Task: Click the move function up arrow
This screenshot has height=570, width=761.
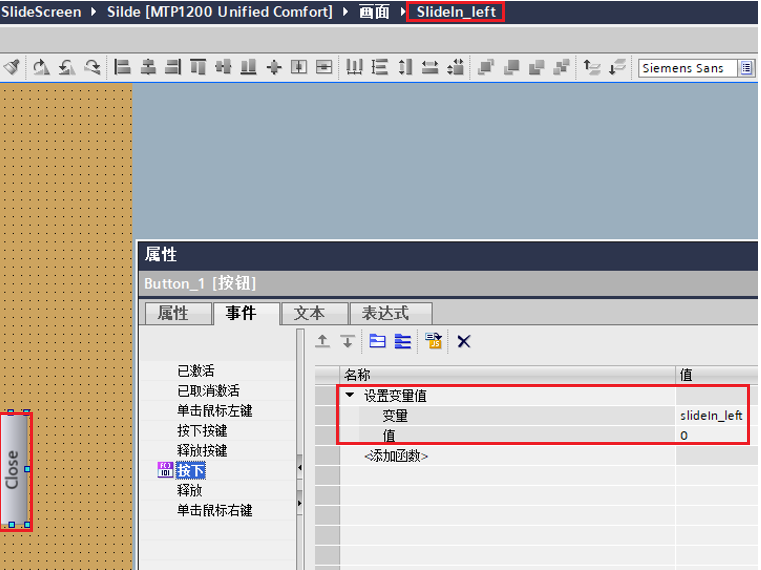Action: (322, 341)
